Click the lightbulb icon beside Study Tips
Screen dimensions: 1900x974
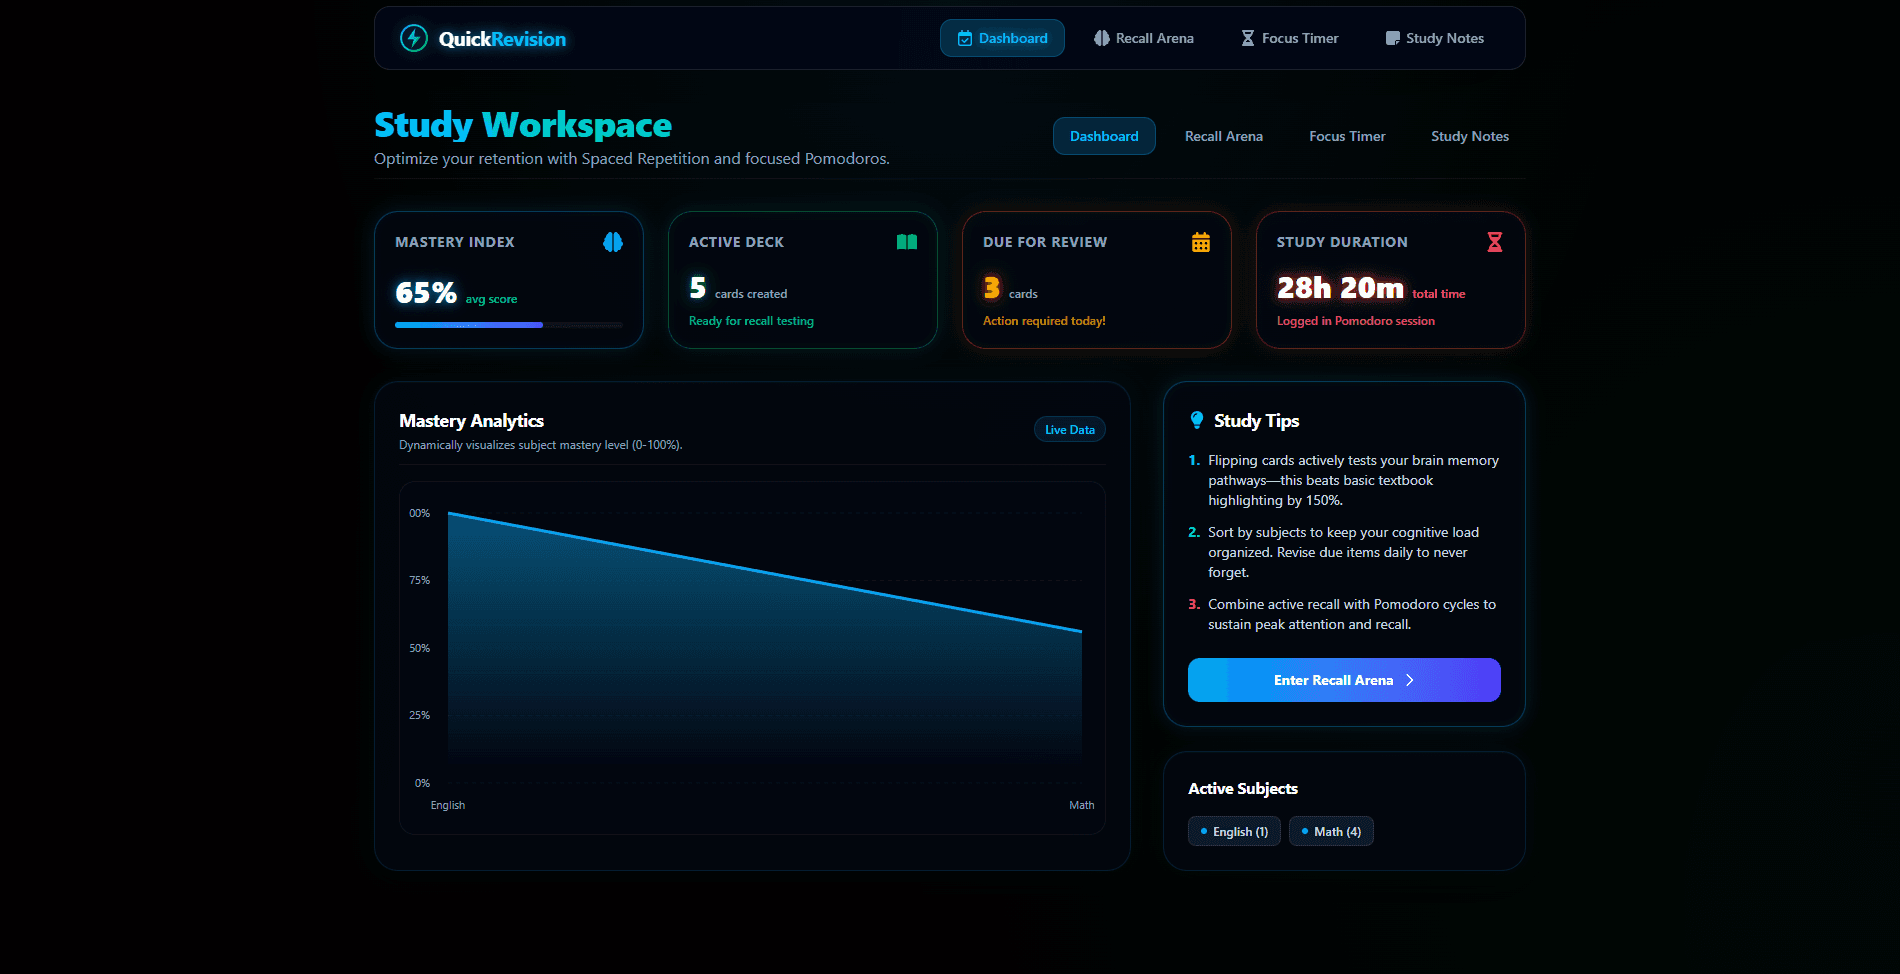click(1197, 420)
